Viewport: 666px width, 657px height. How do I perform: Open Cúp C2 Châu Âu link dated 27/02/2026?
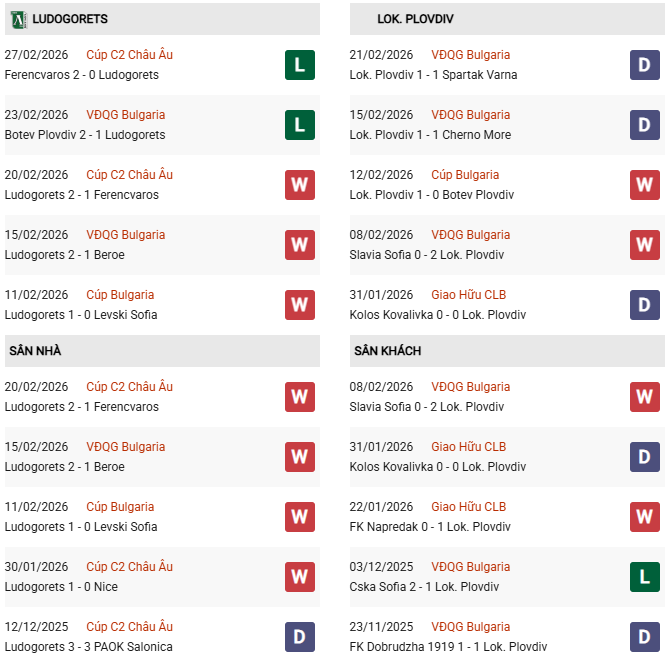click(129, 55)
